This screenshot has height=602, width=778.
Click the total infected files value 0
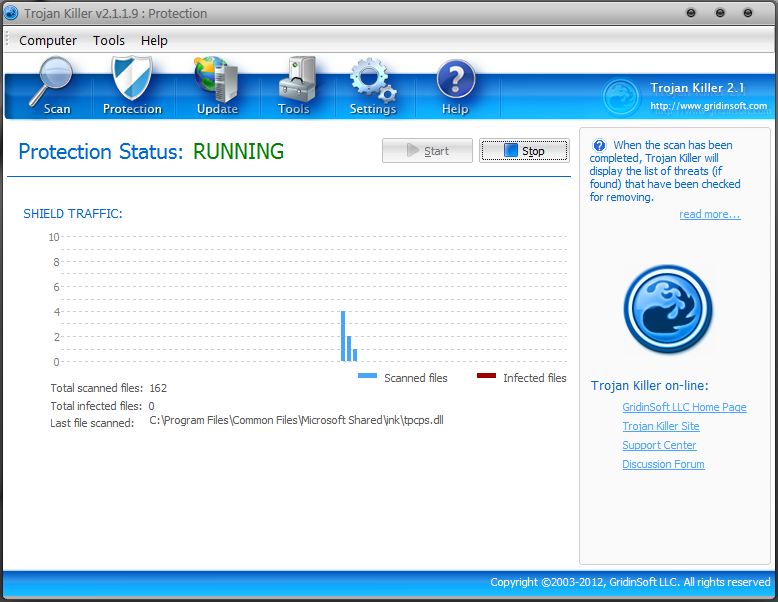[x=151, y=406]
